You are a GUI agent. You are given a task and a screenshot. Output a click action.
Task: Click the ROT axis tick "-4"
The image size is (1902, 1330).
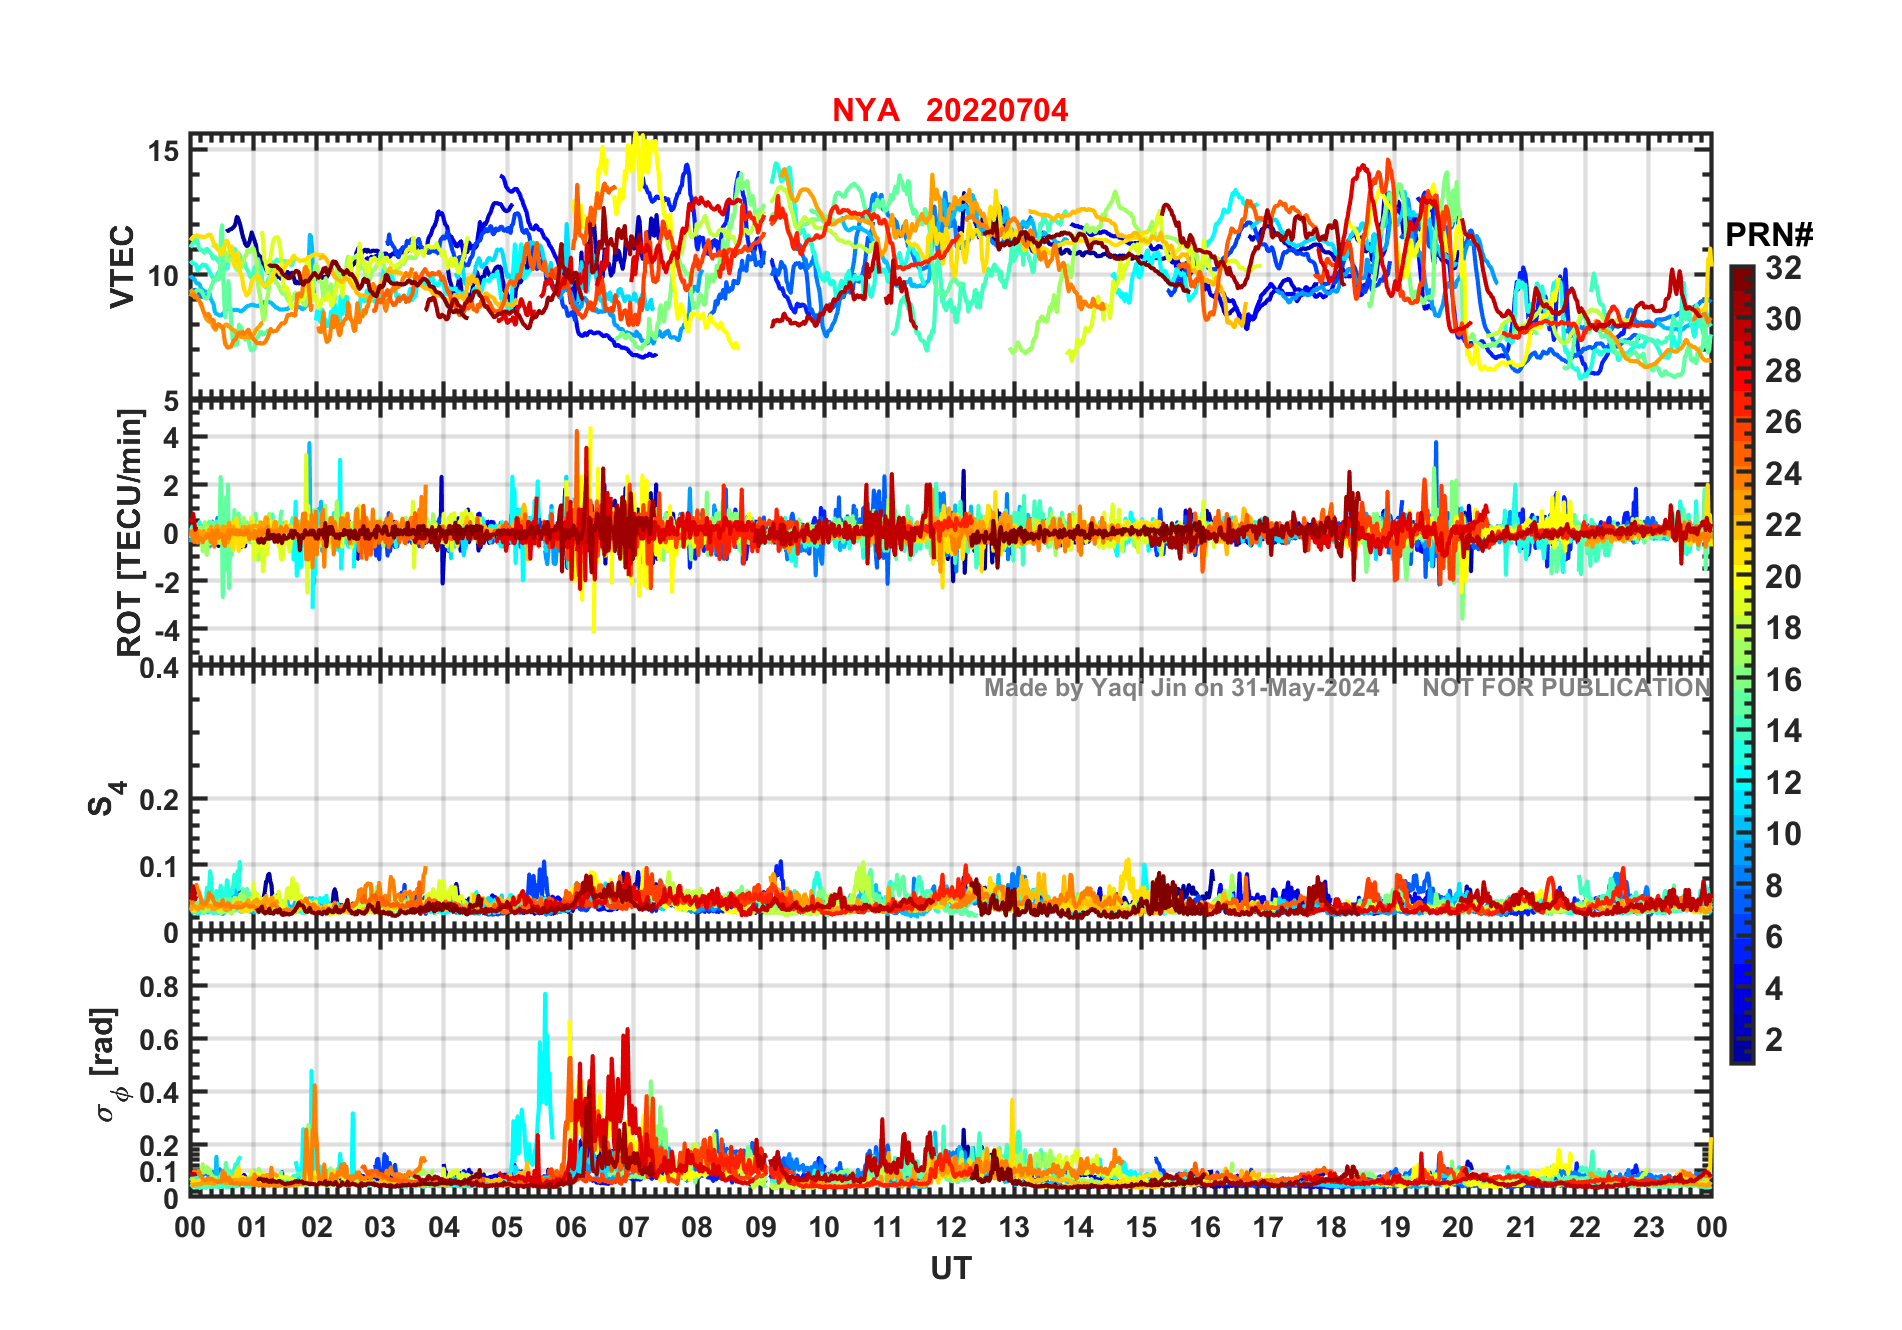(168, 631)
